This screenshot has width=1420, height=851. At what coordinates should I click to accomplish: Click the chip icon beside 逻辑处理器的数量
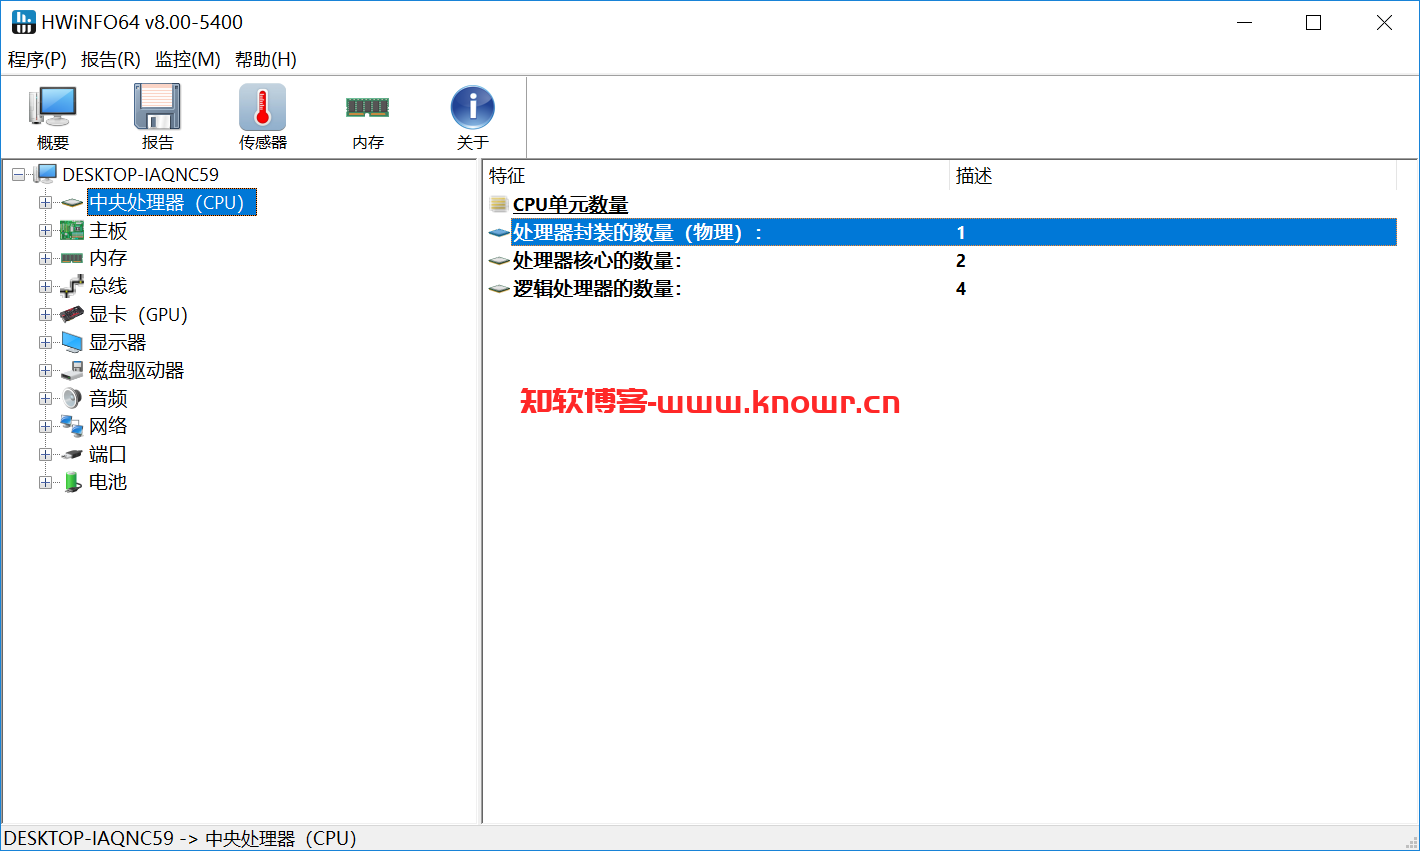tap(499, 289)
